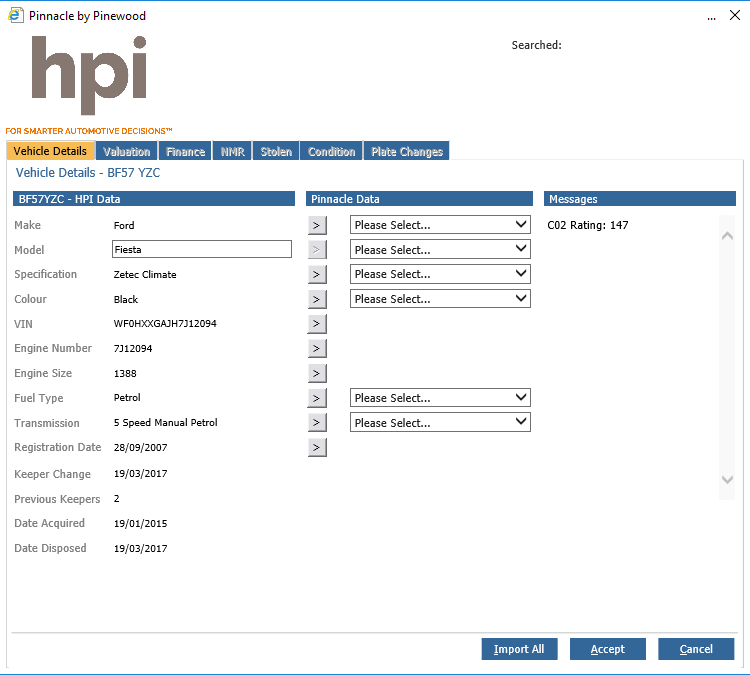Close the Pinnacle by Pinewood window
The image size is (750, 675).
735,15
